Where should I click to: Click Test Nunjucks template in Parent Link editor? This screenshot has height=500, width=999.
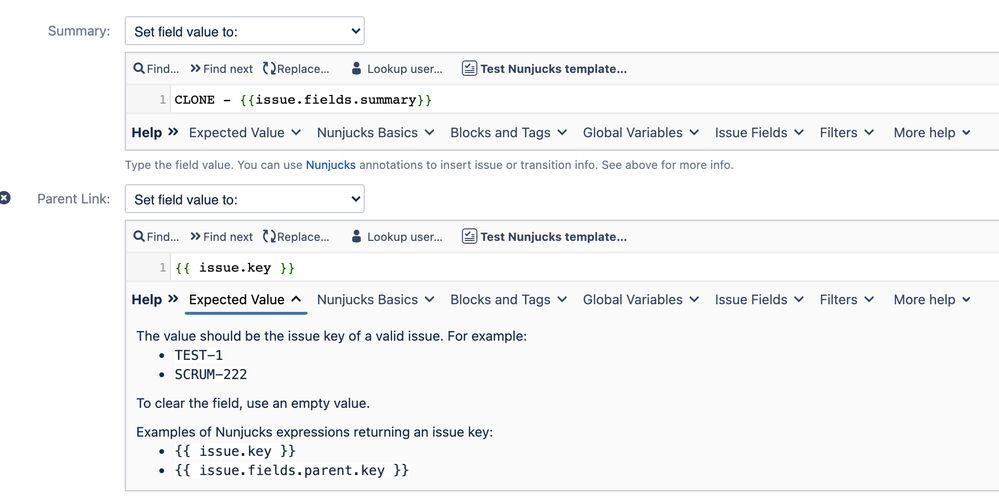pos(544,237)
